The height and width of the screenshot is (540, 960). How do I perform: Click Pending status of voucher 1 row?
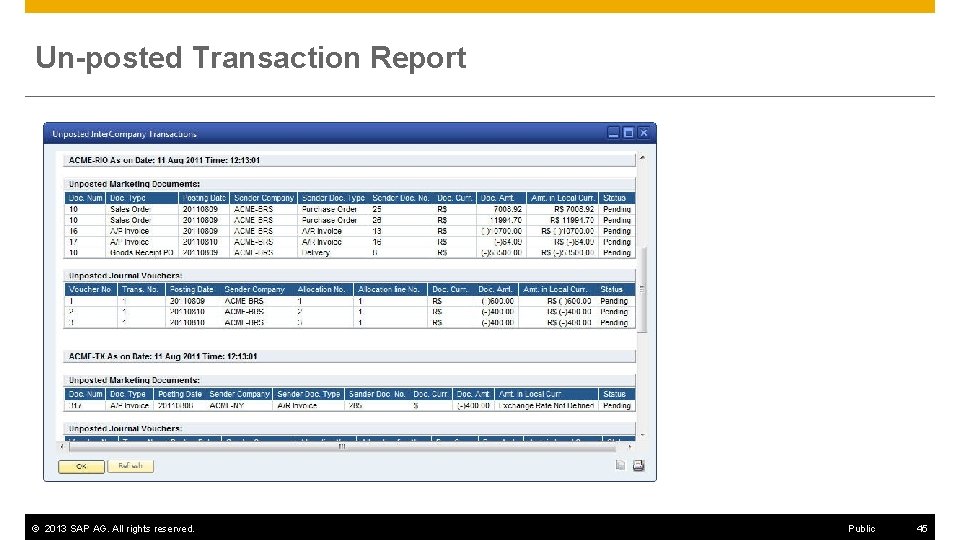614,301
